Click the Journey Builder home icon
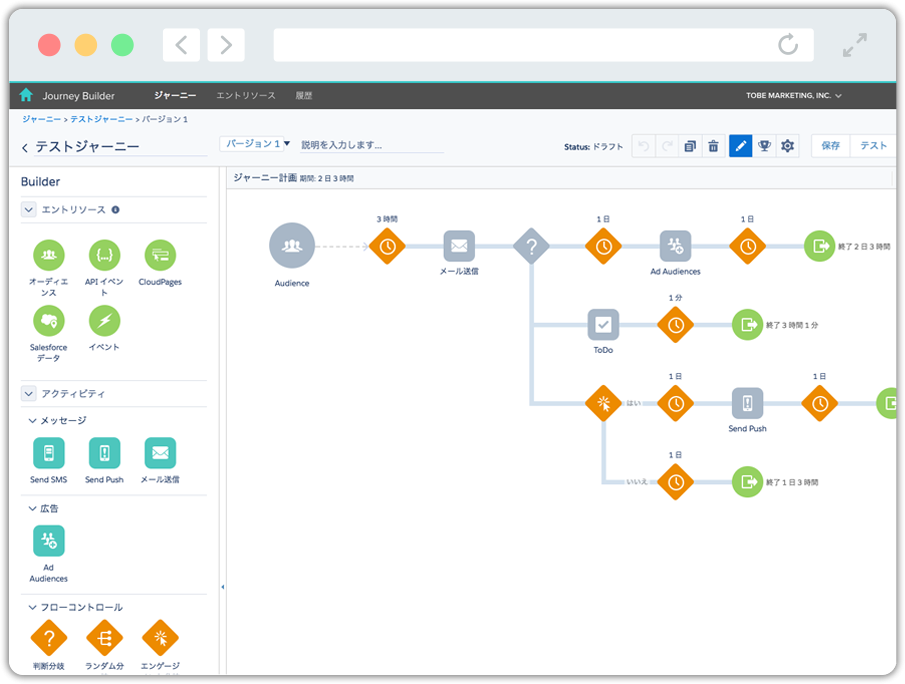 [x=26, y=95]
